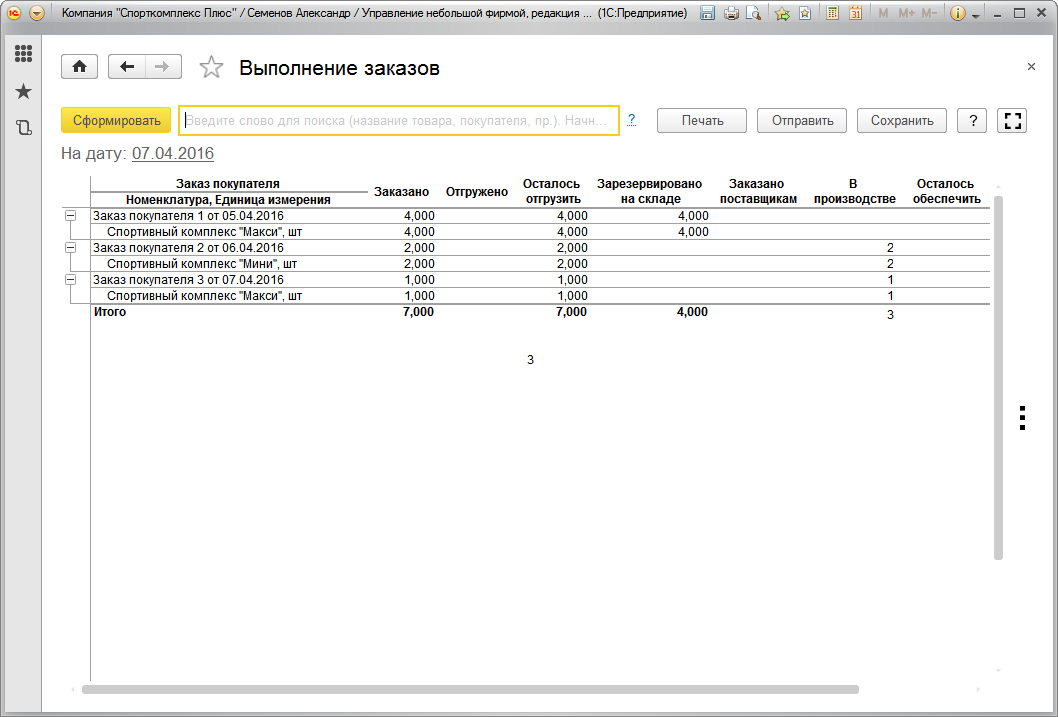Click the printer icon in title bar
Screen dimensions: 1058x717
click(731, 14)
